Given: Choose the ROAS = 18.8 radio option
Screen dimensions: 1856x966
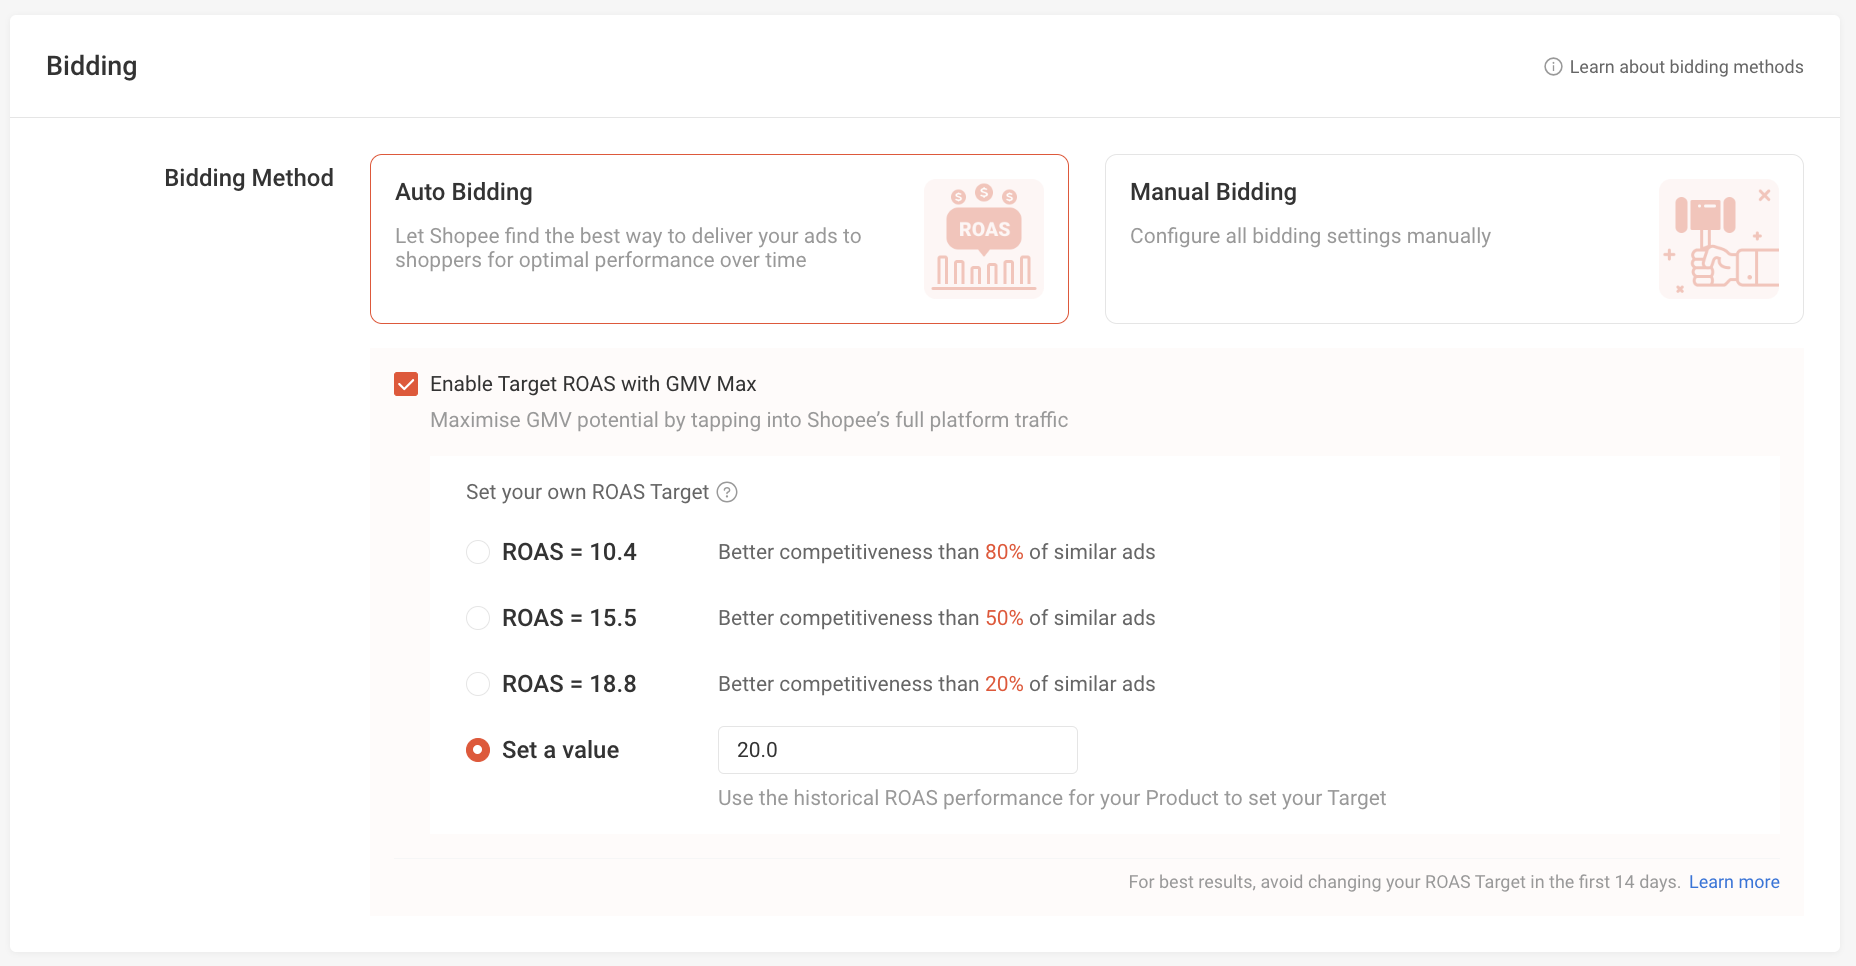Looking at the screenshot, I should click(478, 684).
